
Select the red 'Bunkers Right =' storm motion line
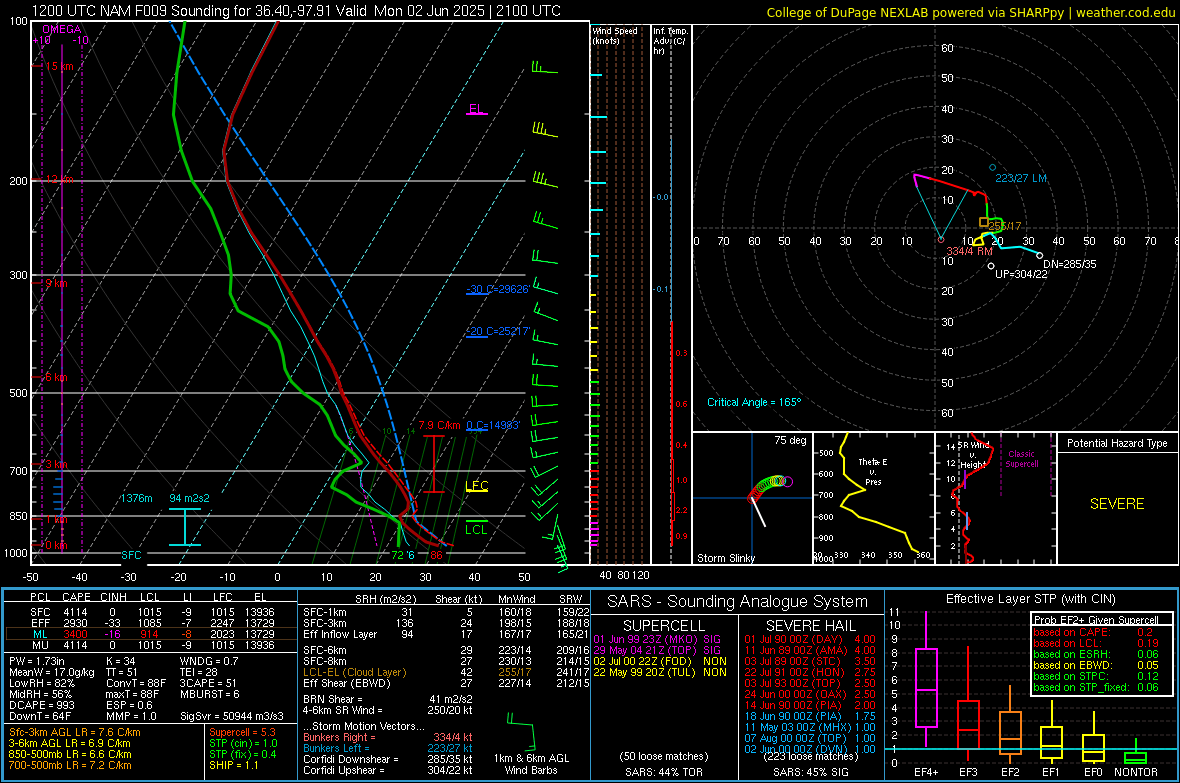tap(388, 737)
